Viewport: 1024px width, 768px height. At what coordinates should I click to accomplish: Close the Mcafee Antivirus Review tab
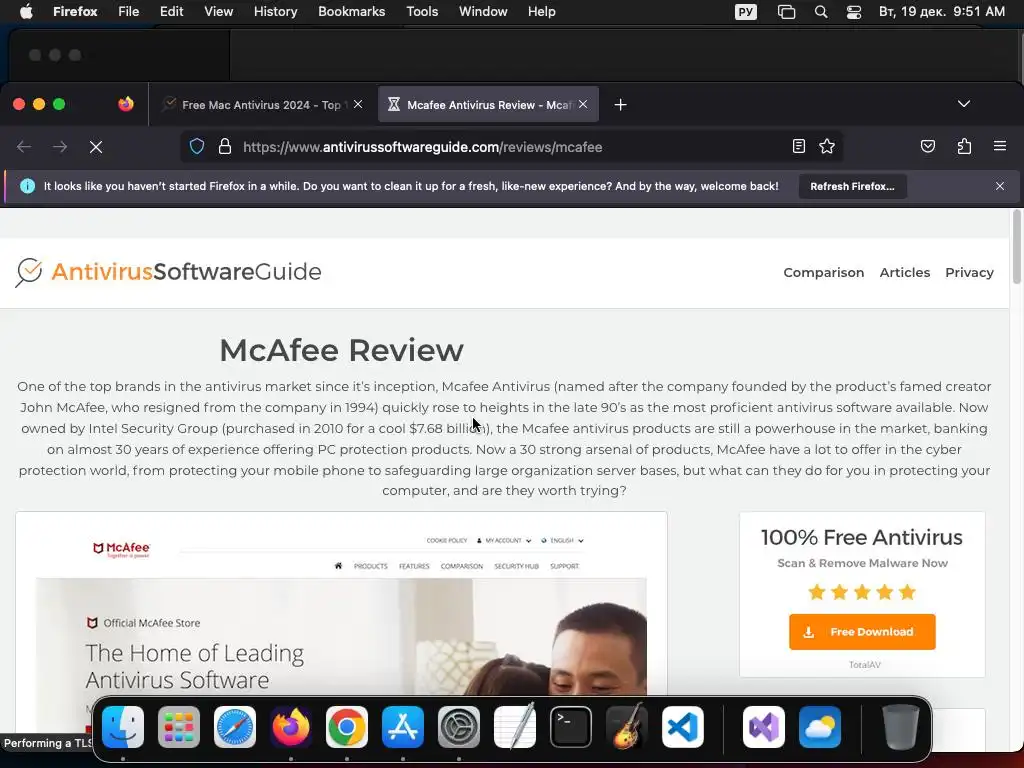click(583, 104)
